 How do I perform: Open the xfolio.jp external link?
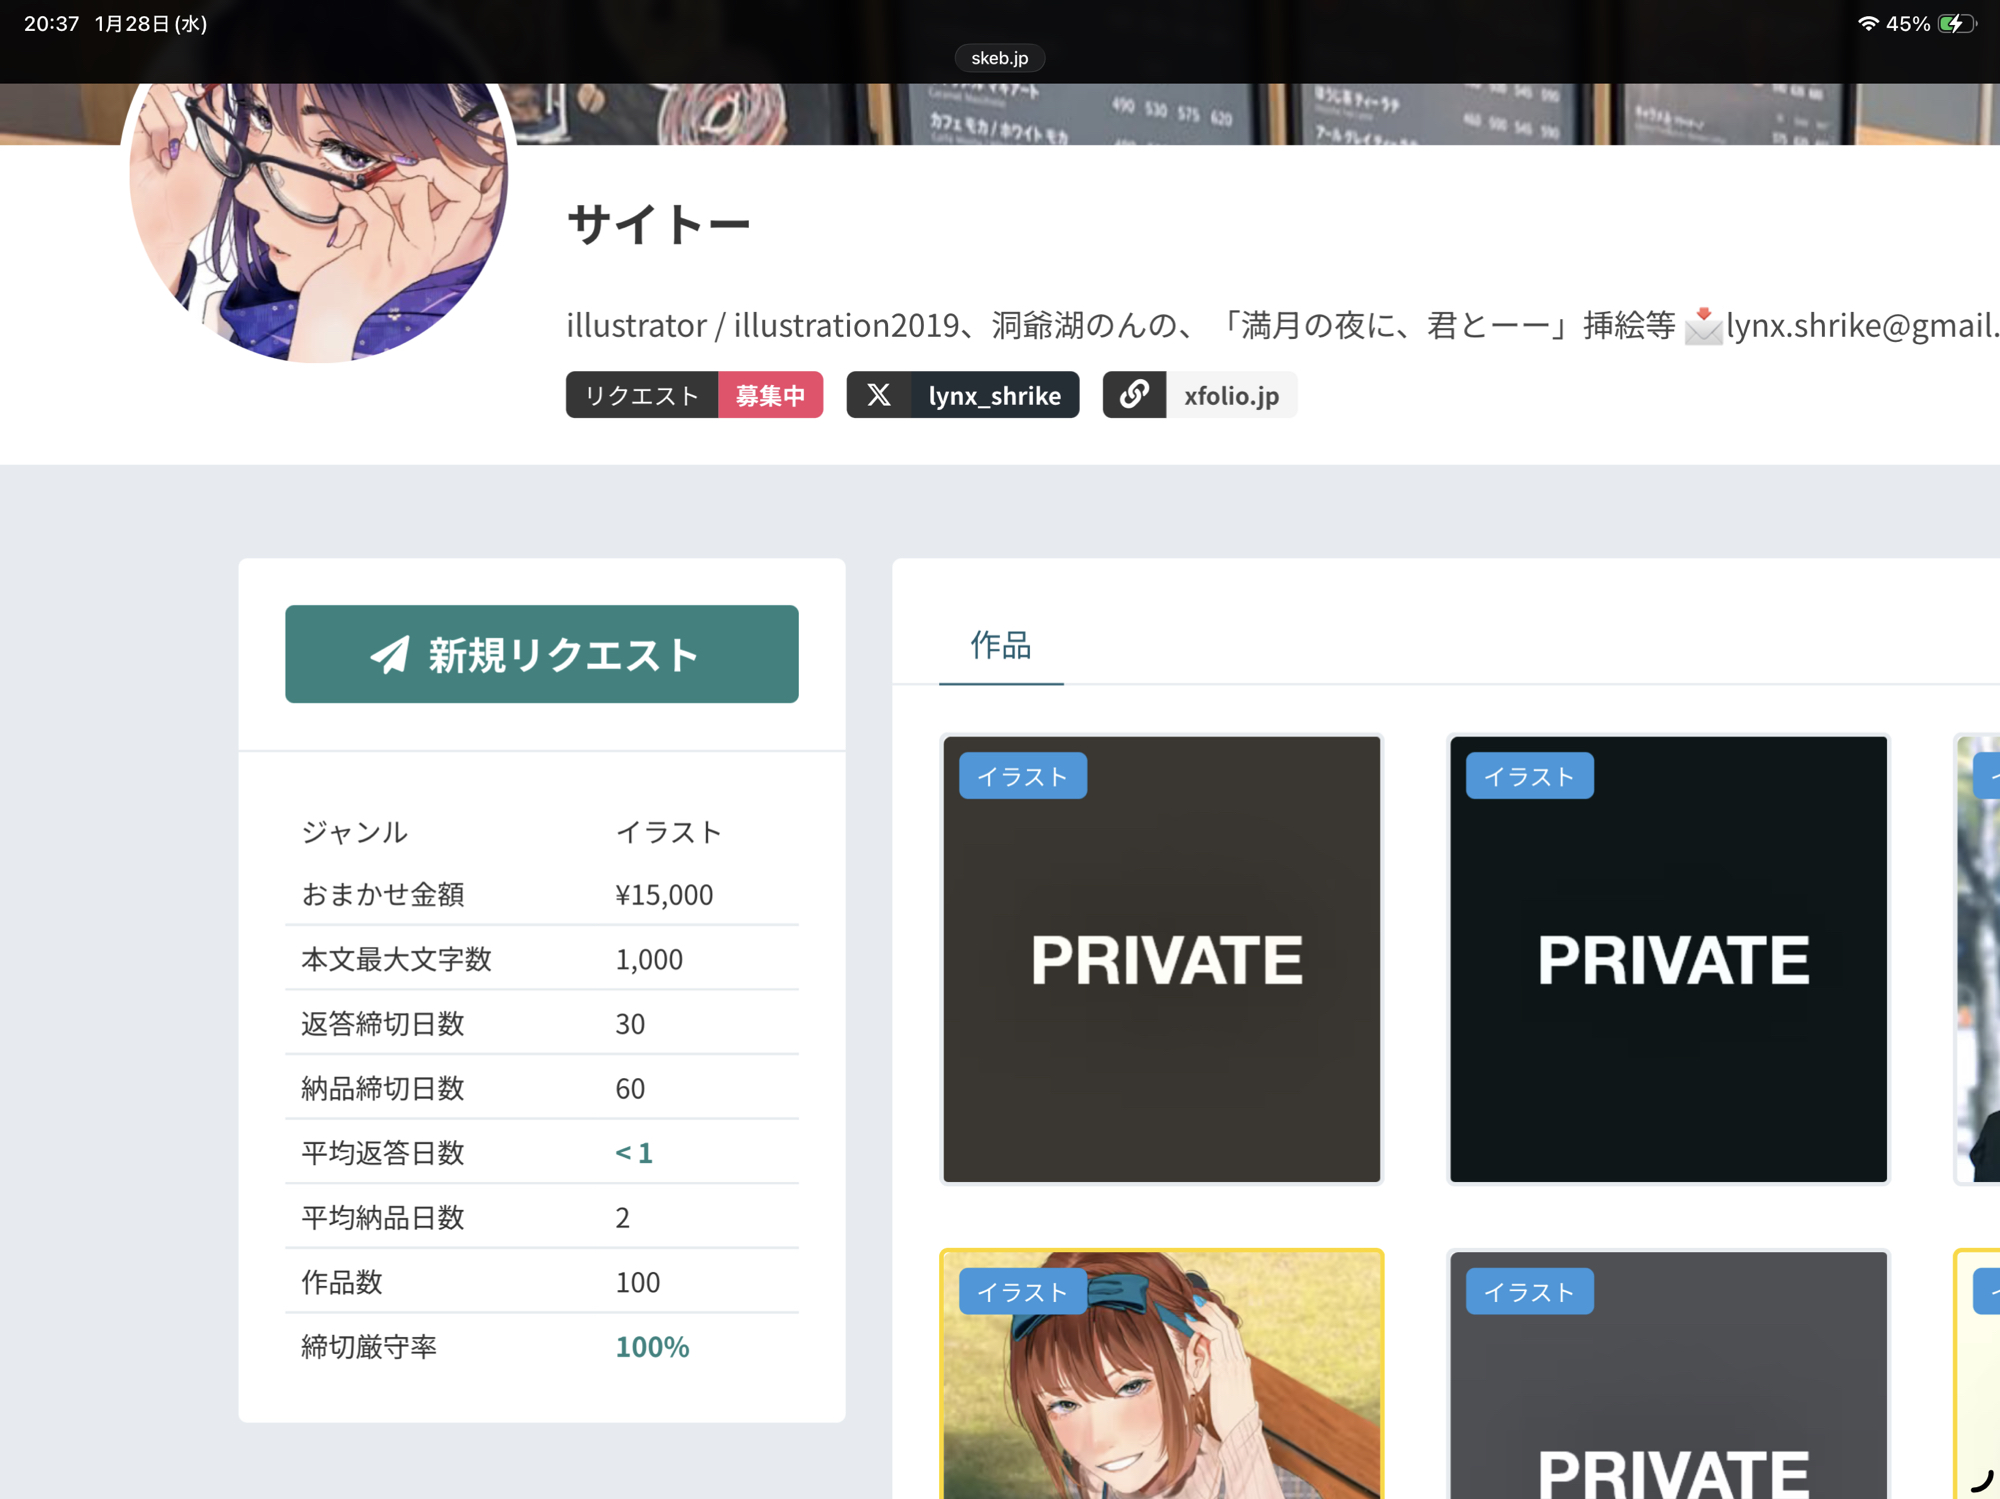[x=1230, y=395]
